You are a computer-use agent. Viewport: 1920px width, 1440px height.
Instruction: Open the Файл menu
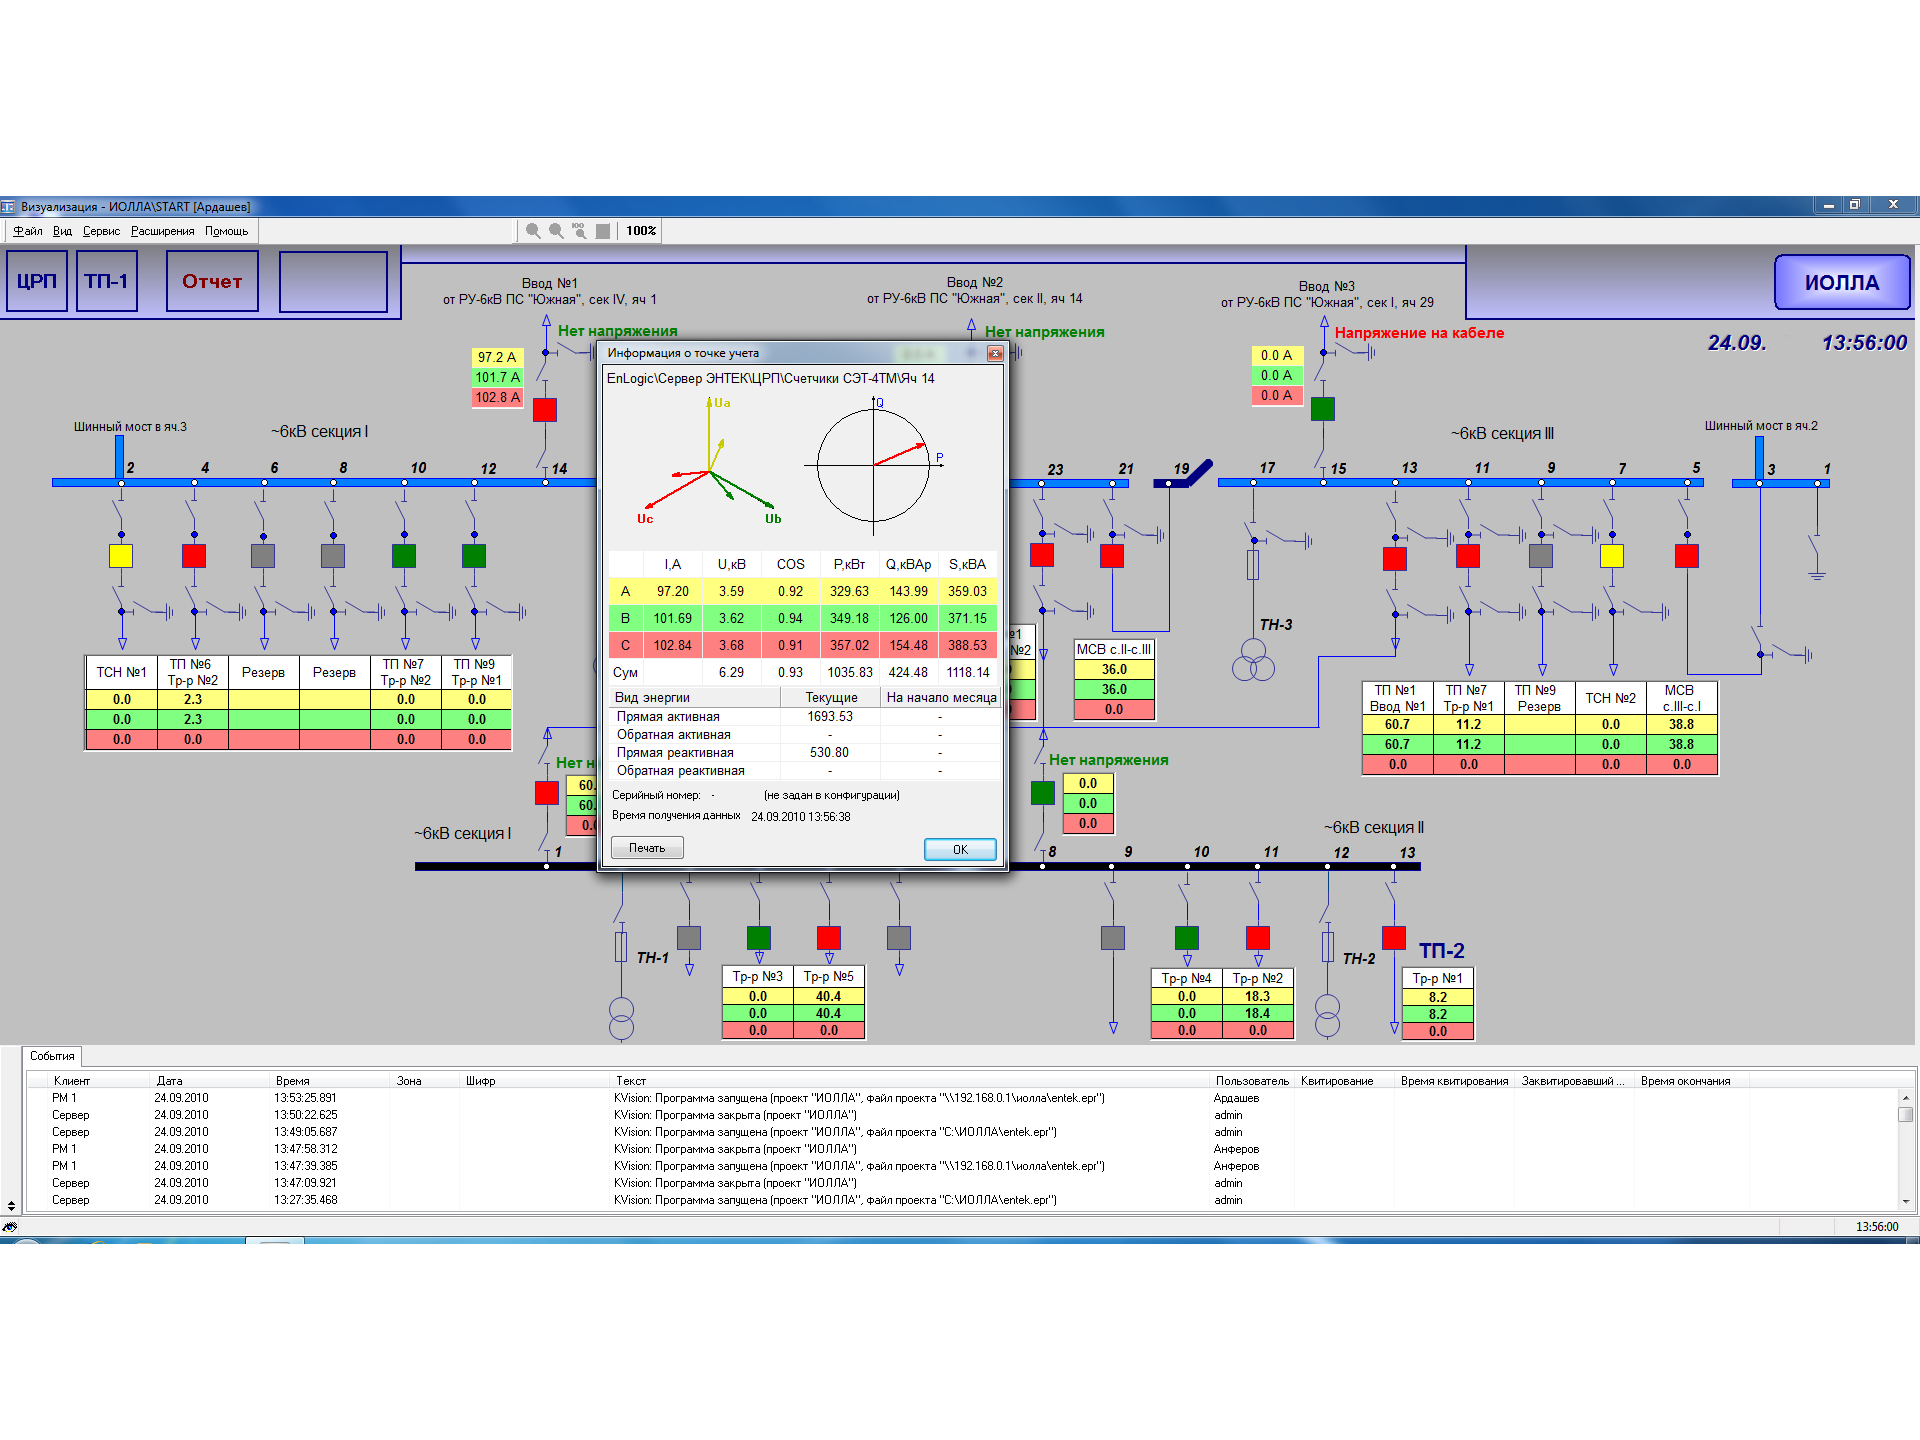(28, 231)
